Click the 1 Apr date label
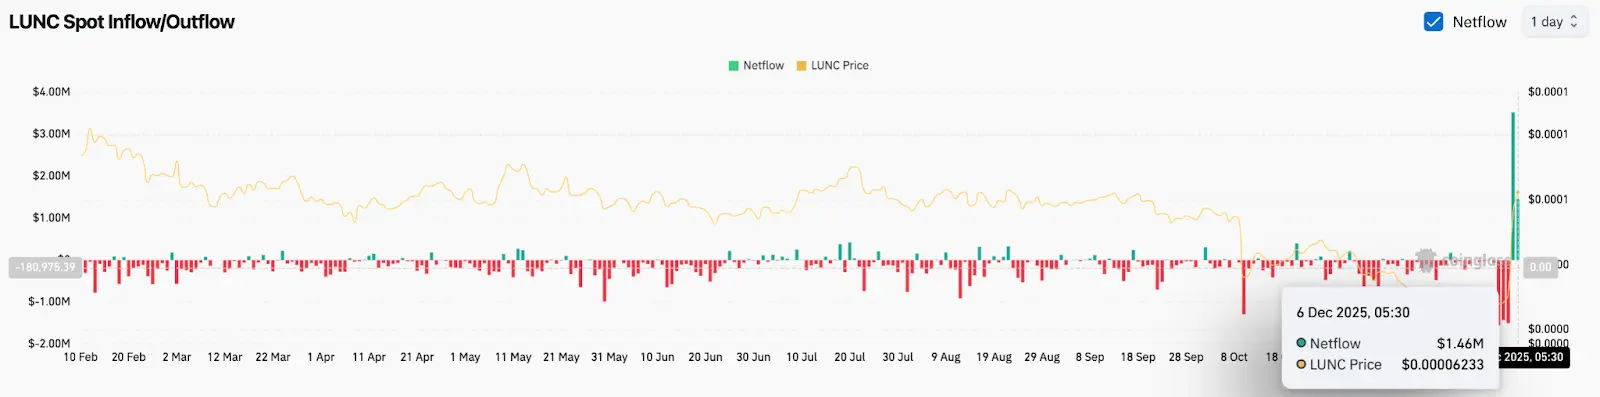The image size is (1600, 397). (322, 357)
